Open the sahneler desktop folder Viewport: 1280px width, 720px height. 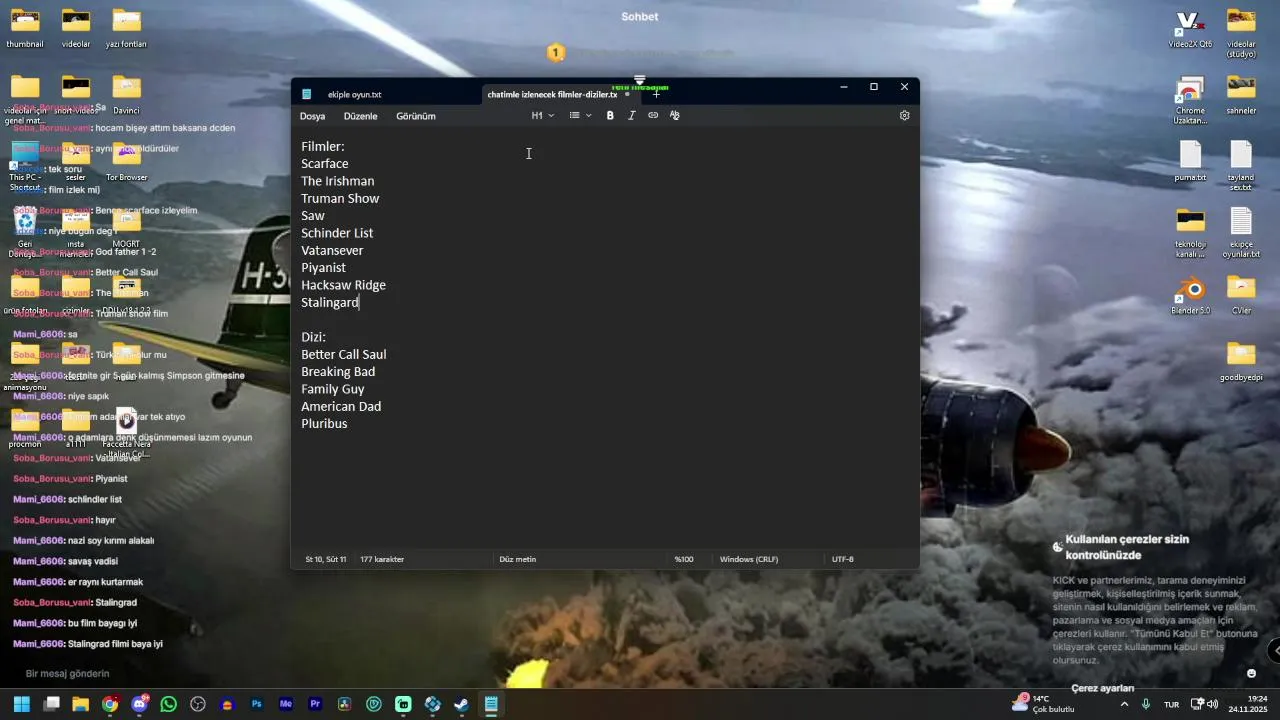coord(1241,96)
